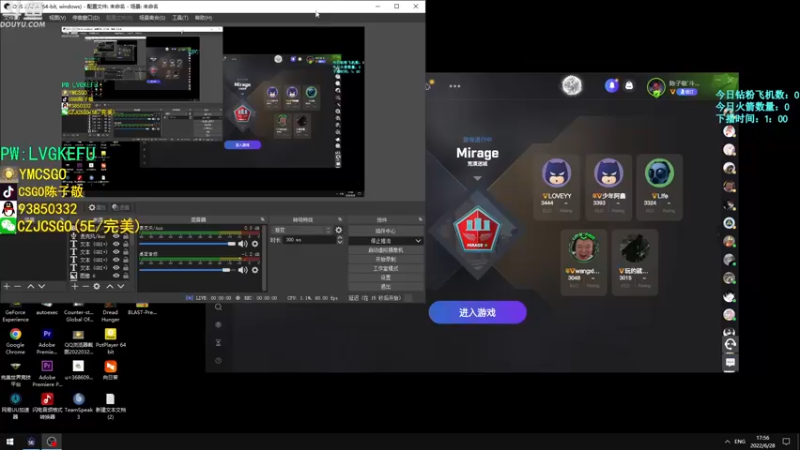800x450 pixels.
Task: Expand the map dropdown arrow under Mirage
Action: click(477, 178)
